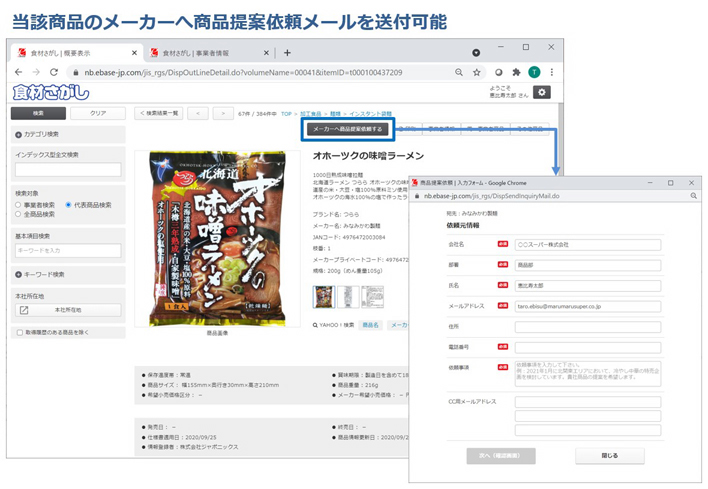The image size is (708, 489).
Task: Open a new tab with the plus icon
Action: pyautogui.click(x=287, y=53)
